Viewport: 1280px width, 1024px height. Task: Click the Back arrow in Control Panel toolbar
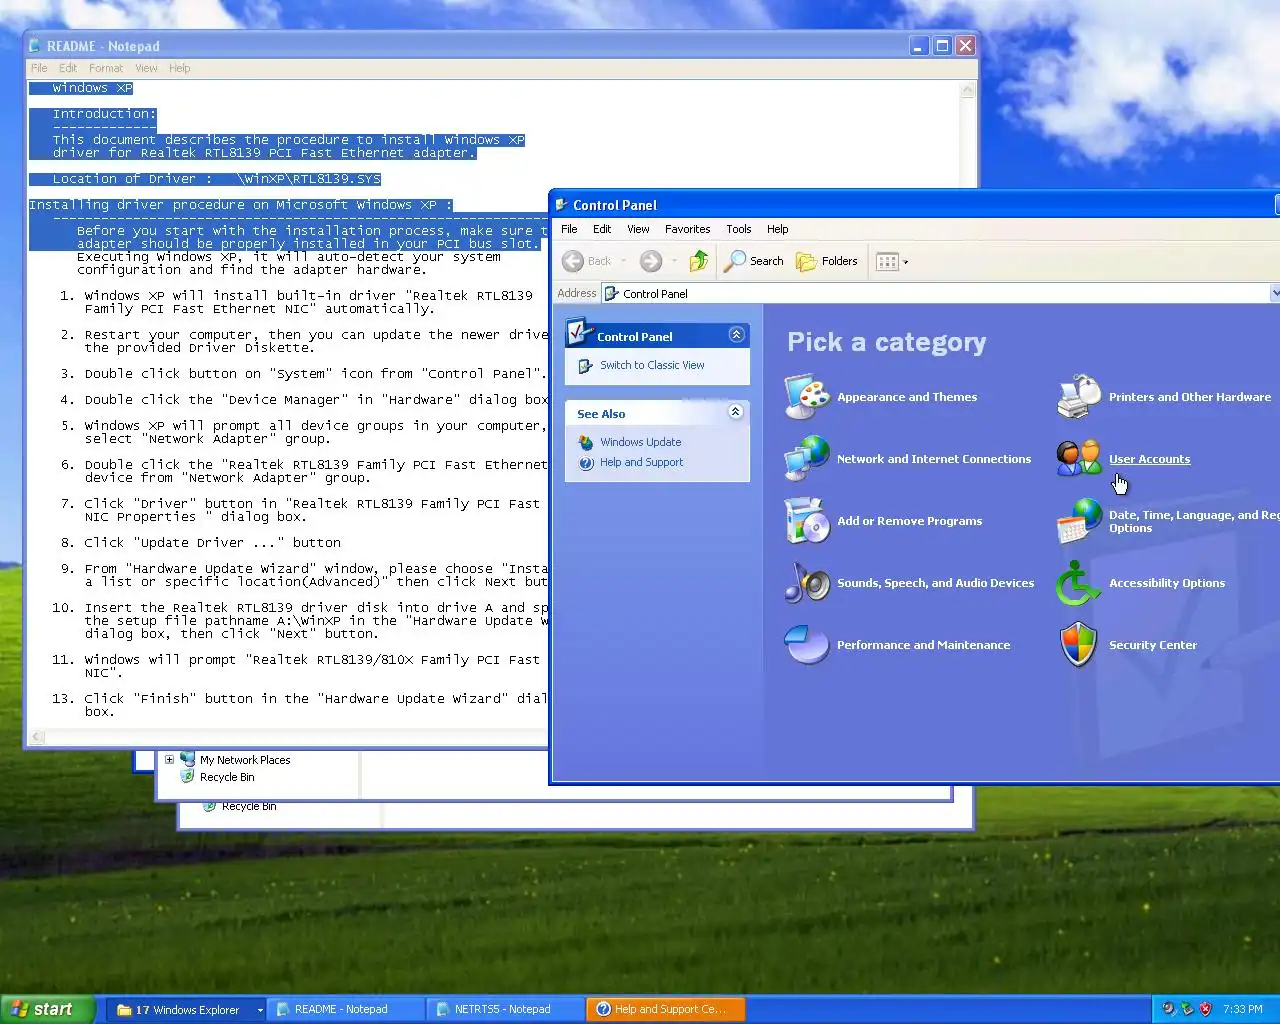point(573,261)
